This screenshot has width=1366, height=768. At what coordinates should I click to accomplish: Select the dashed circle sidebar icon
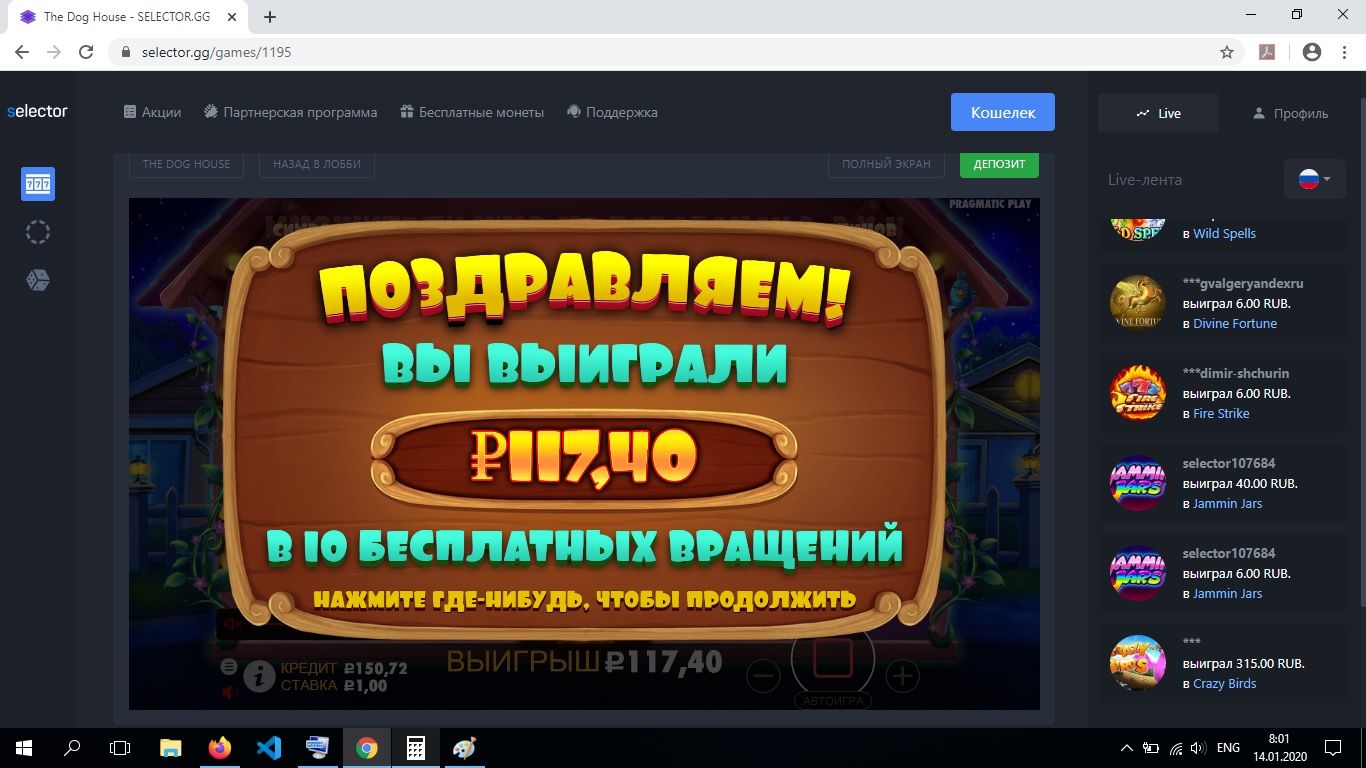click(x=38, y=232)
